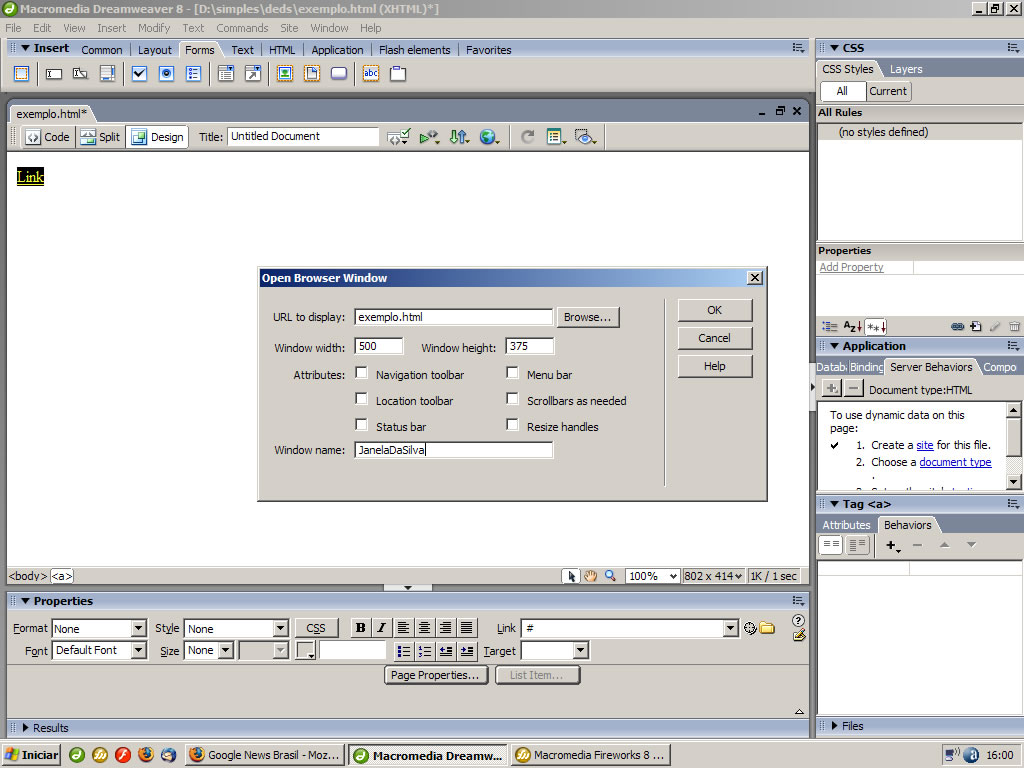The width and height of the screenshot is (1024, 768).
Task: Open the Font dropdown in Properties
Action: (x=138, y=650)
